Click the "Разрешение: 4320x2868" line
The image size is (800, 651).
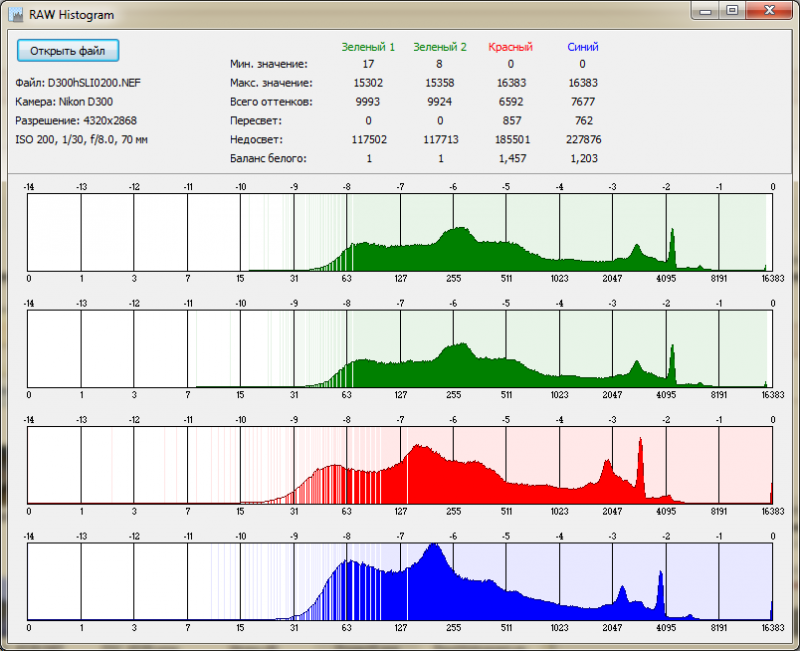(x=76, y=120)
